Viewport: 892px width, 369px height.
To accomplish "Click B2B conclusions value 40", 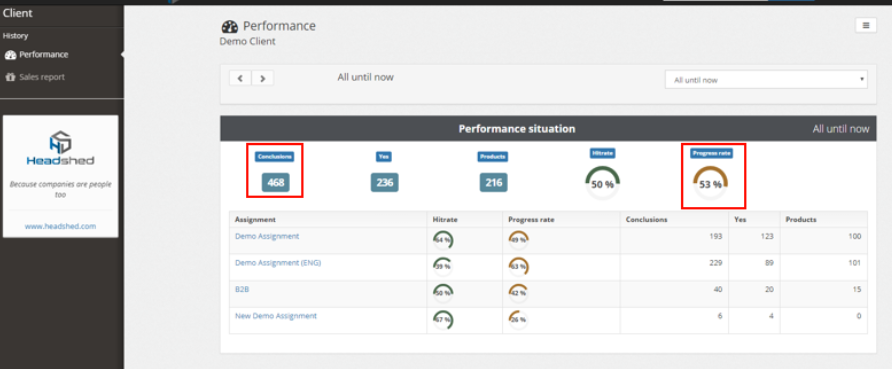I will coord(718,289).
